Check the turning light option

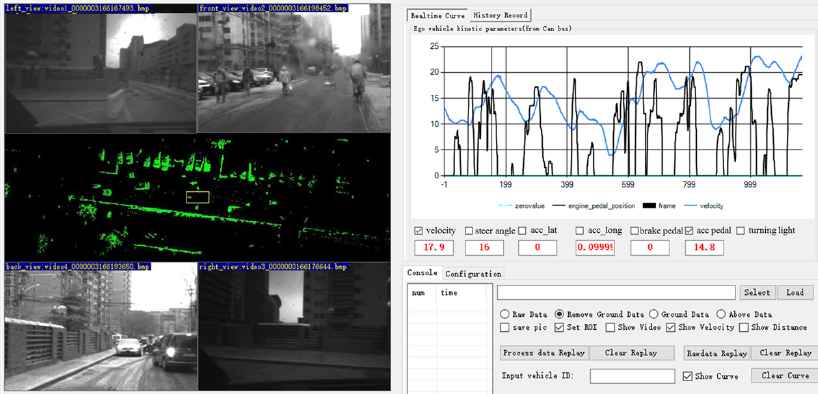coord(740,230)
